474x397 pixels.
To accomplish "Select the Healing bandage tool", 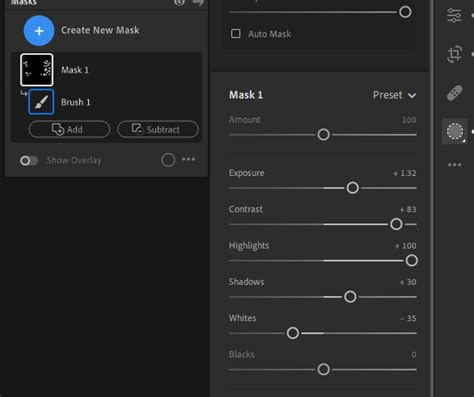I will pyautogui.click(x=455, y=93).
